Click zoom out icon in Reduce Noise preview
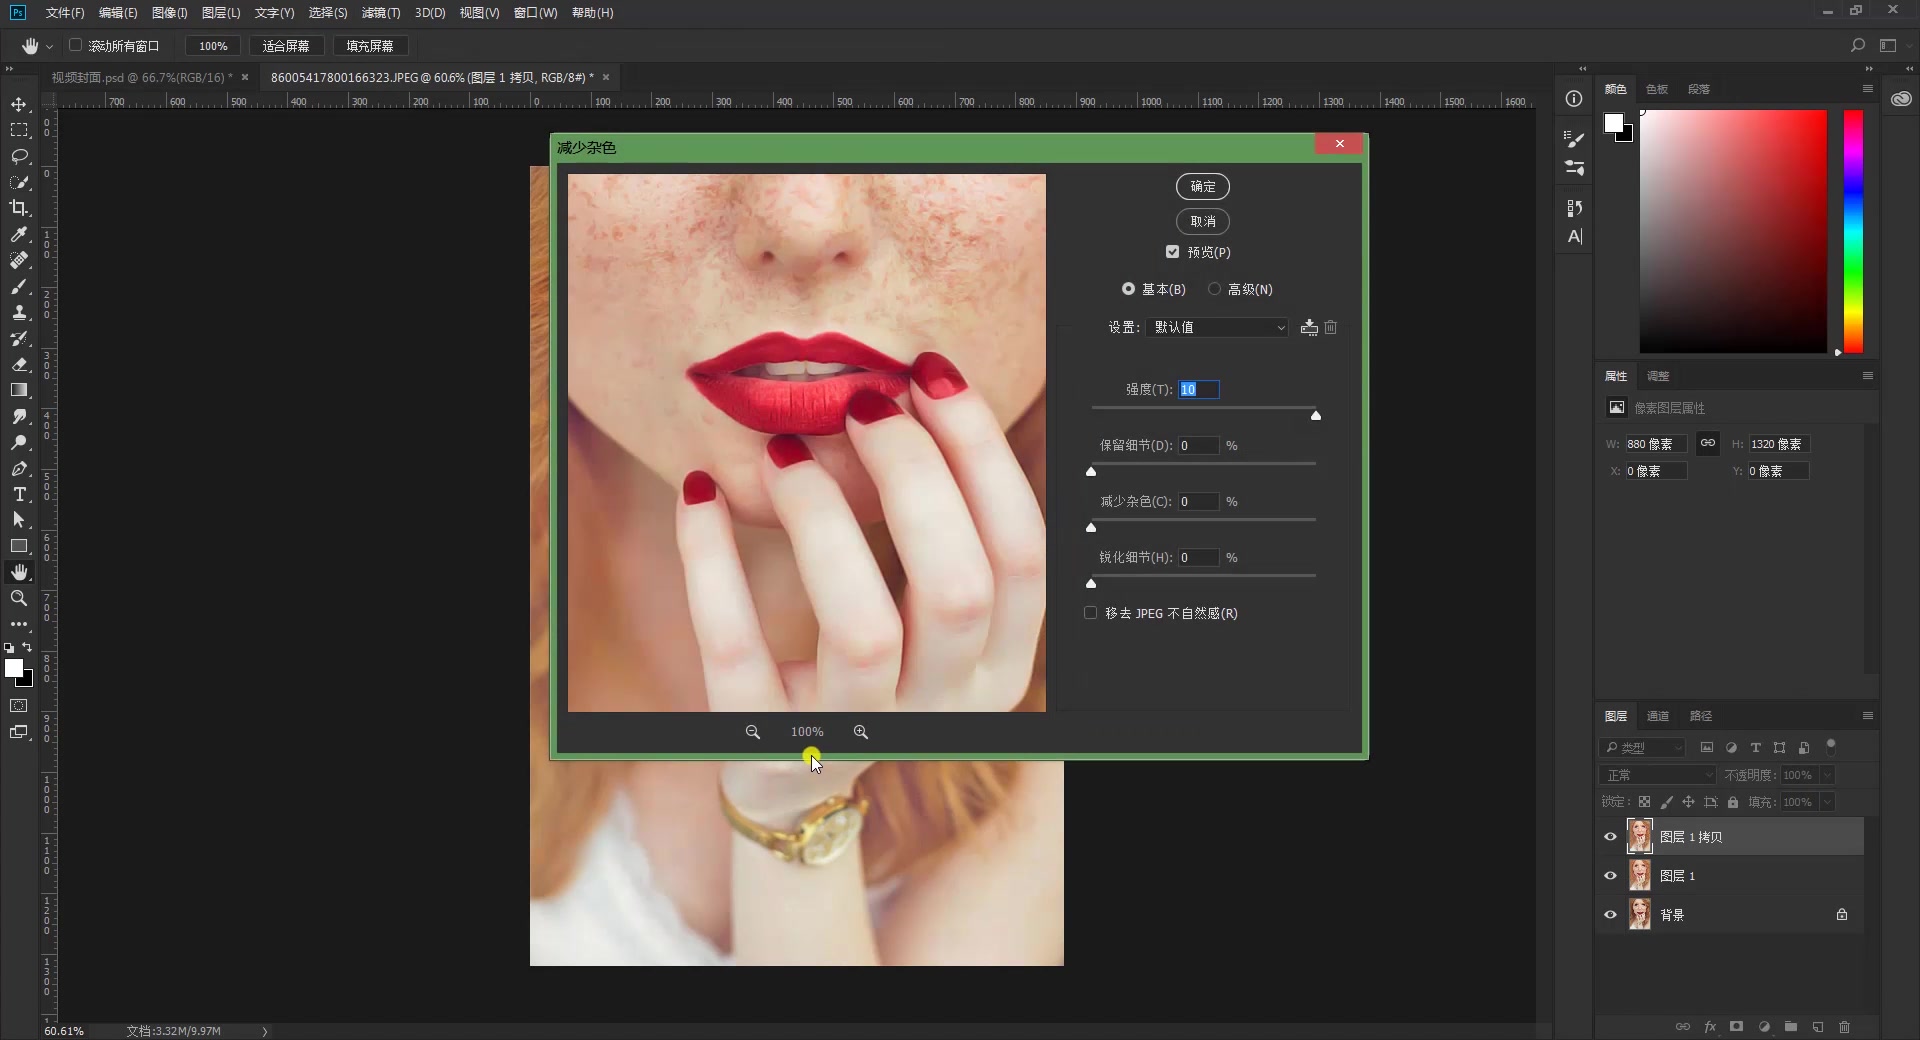Screen dimensions: 1920x1040 click(753, 732)
